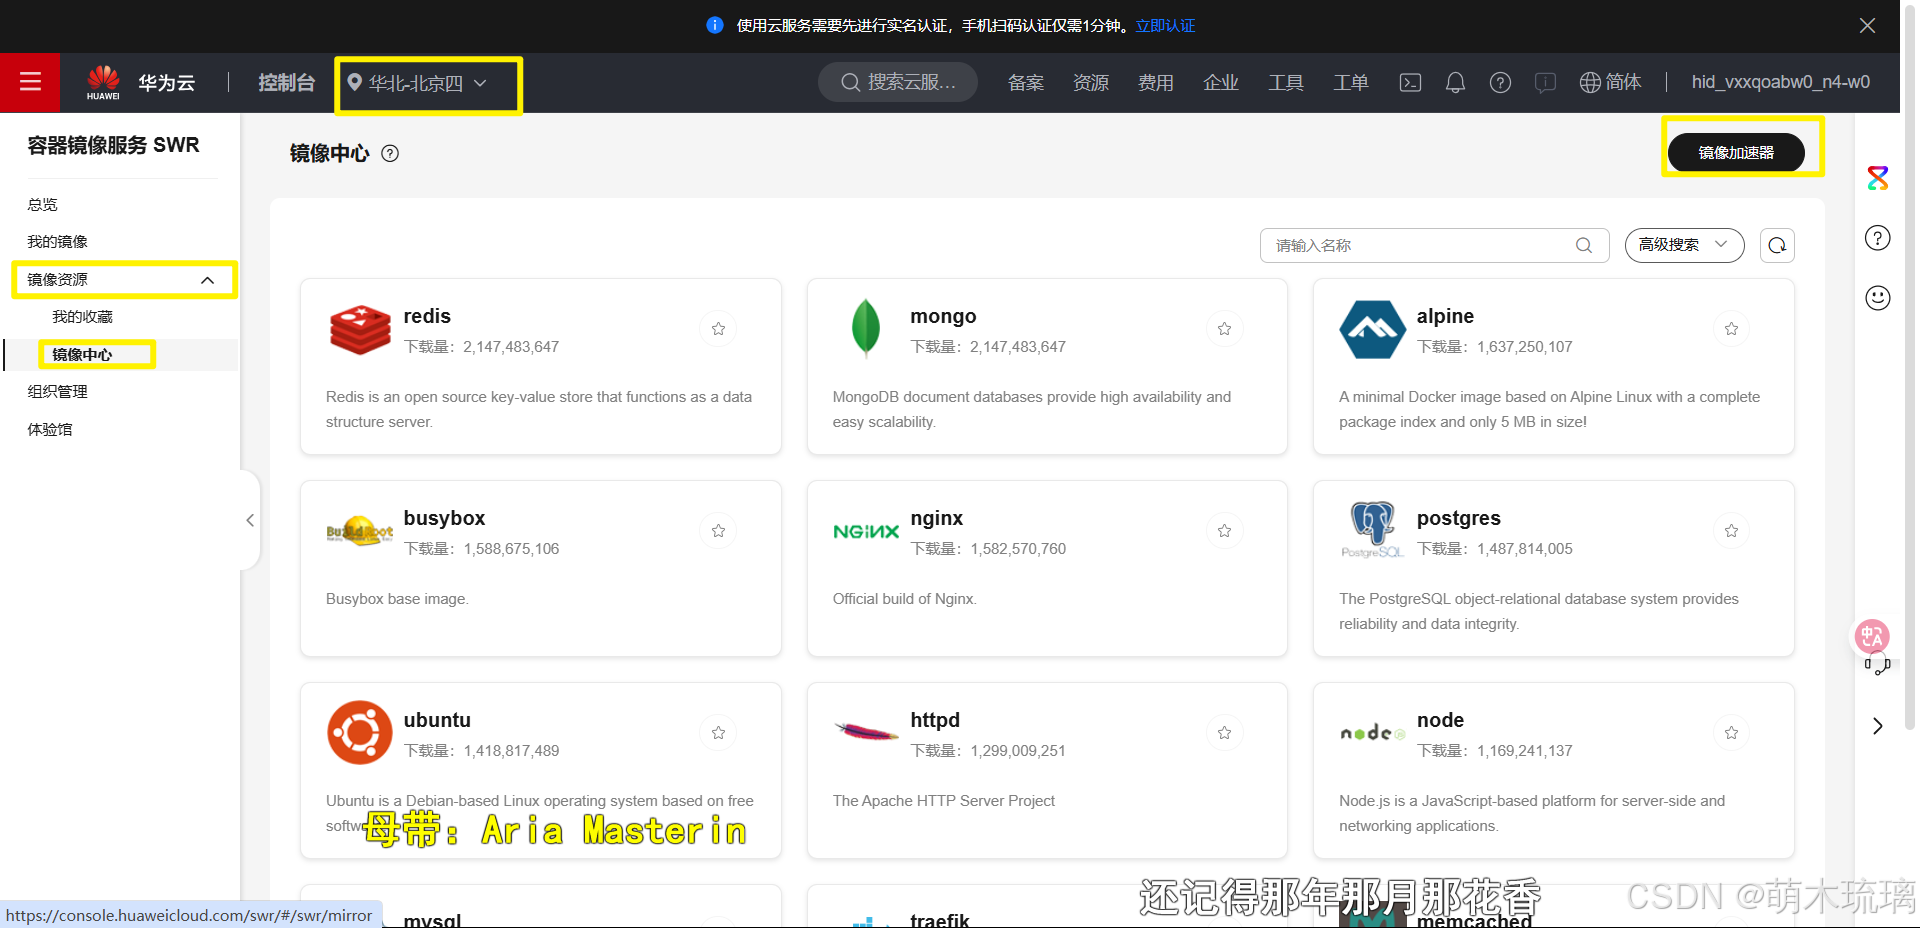This screenshot has width=1920, height=928.
Task: Click the smiley feedback icon in the right sidebar
Action: [1878, 298]
